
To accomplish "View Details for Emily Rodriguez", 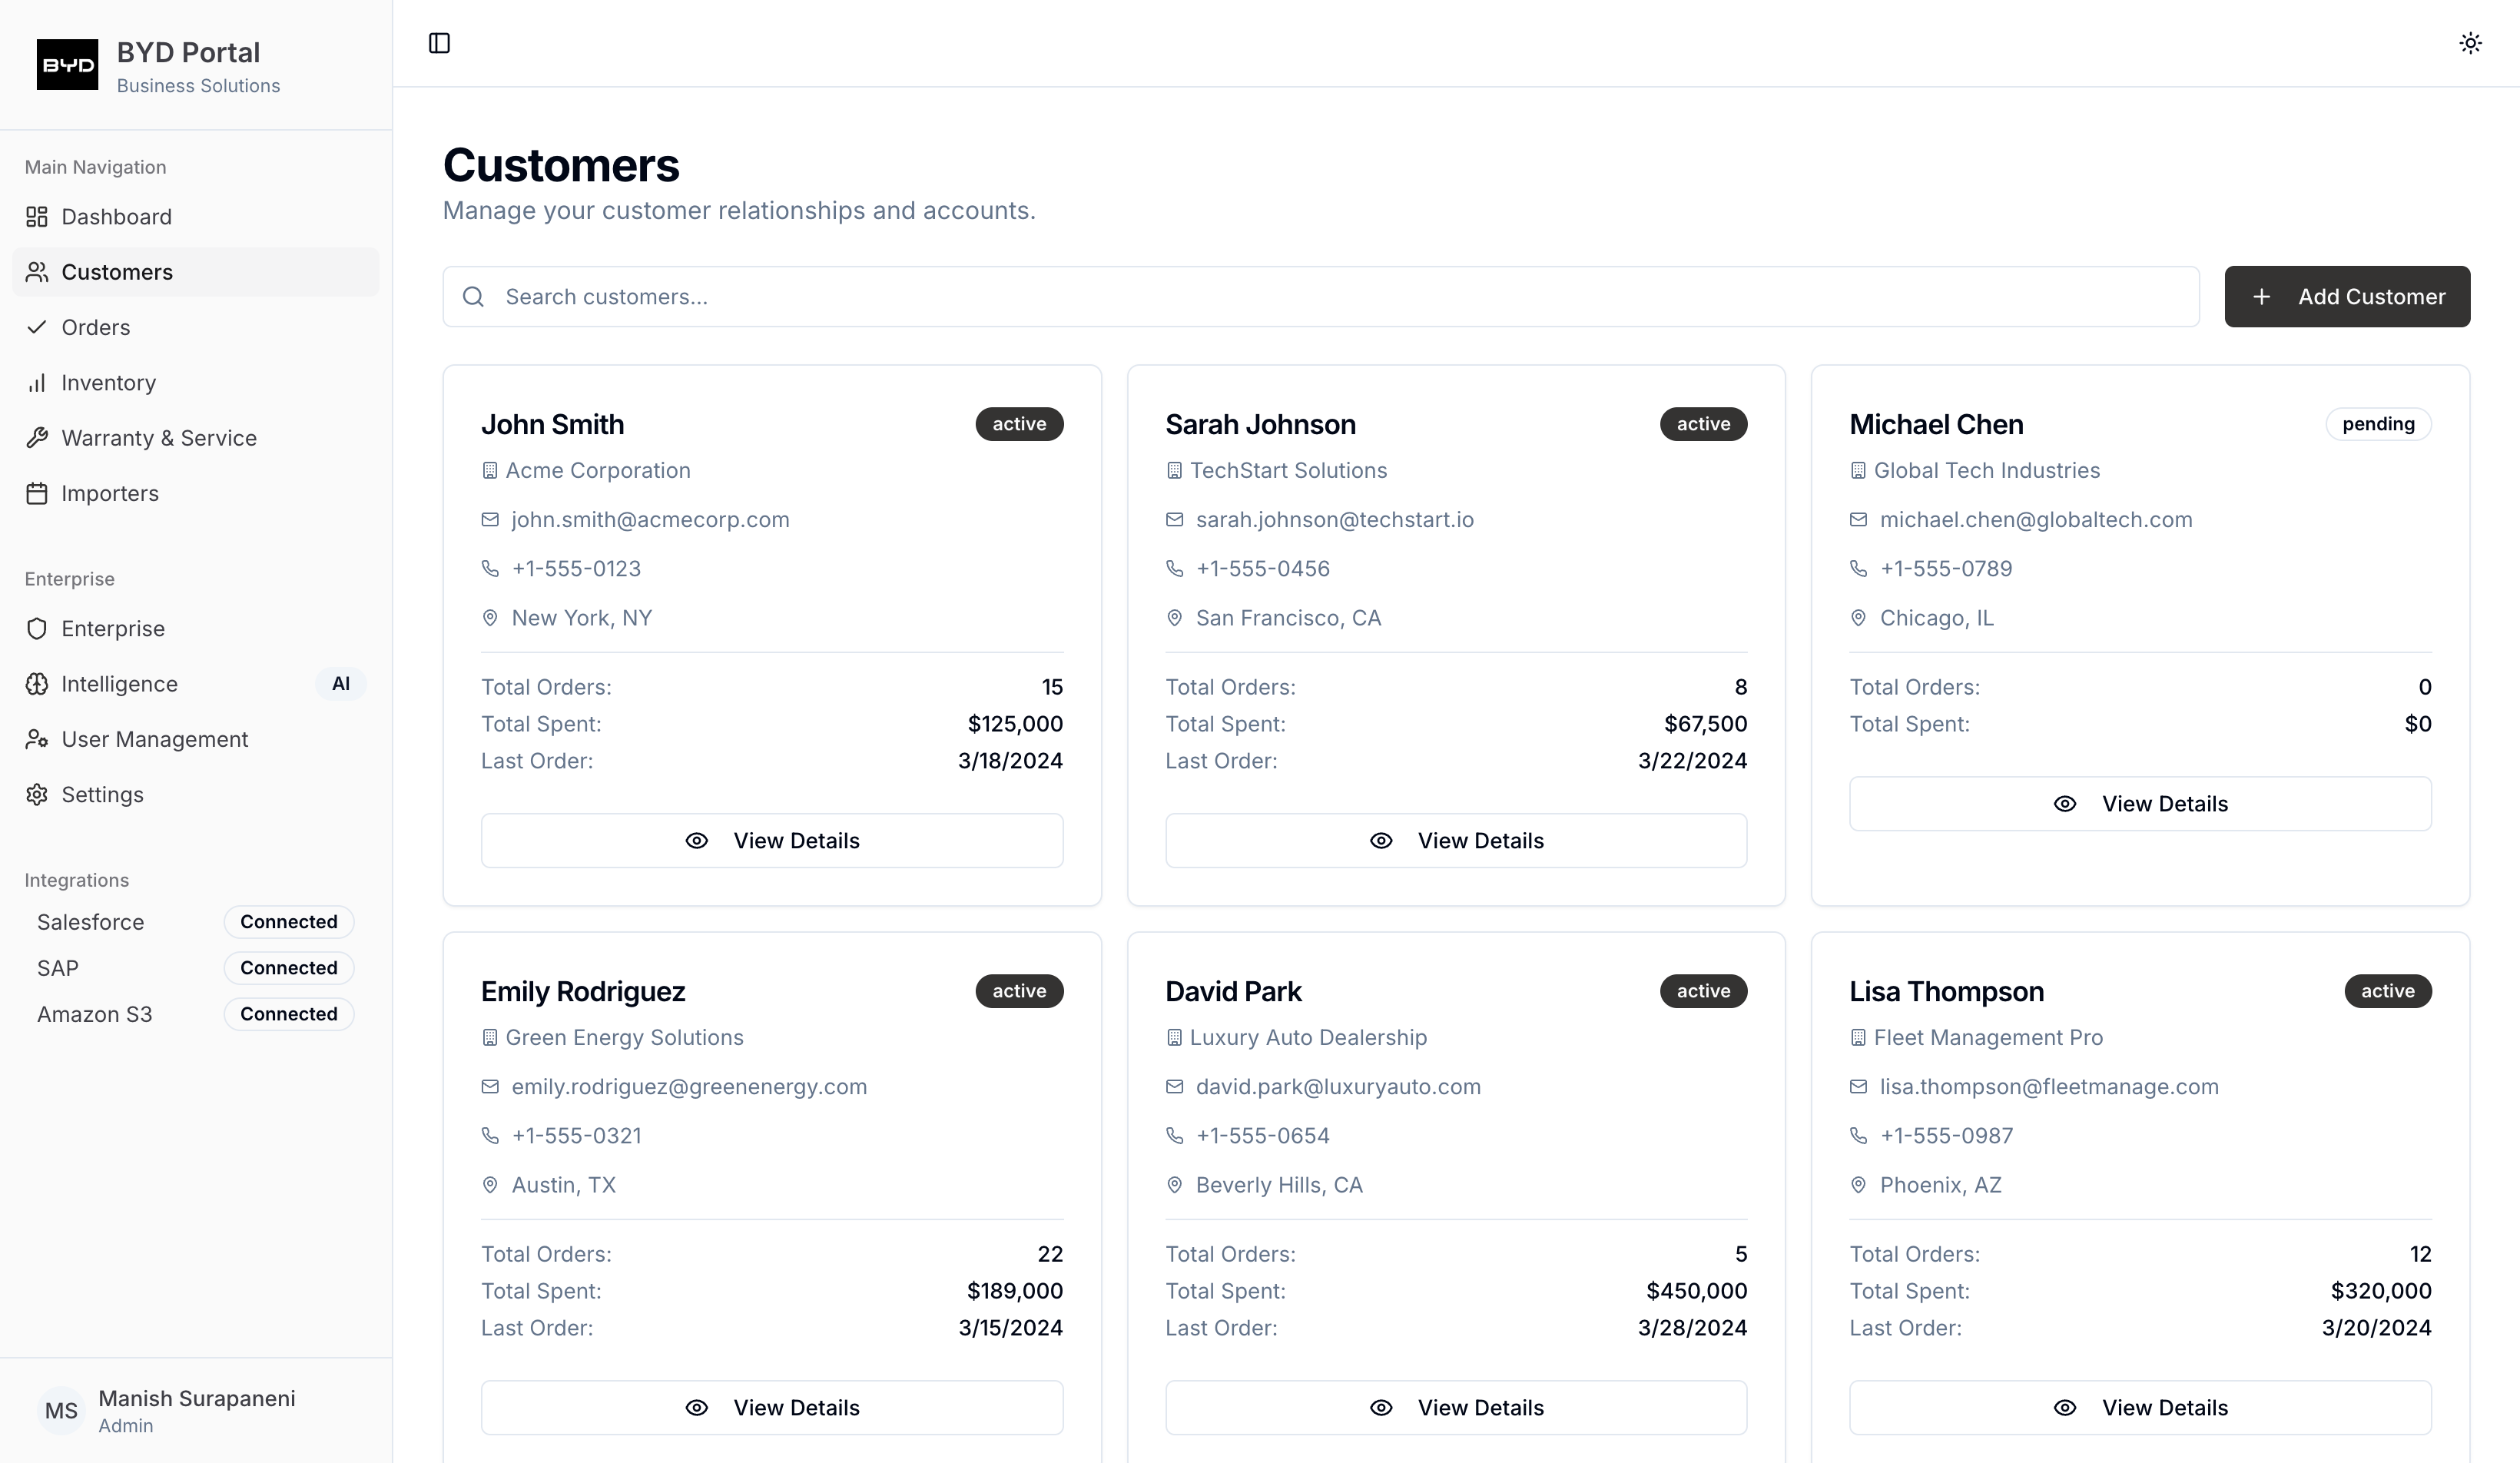I will click(772, 1407).
